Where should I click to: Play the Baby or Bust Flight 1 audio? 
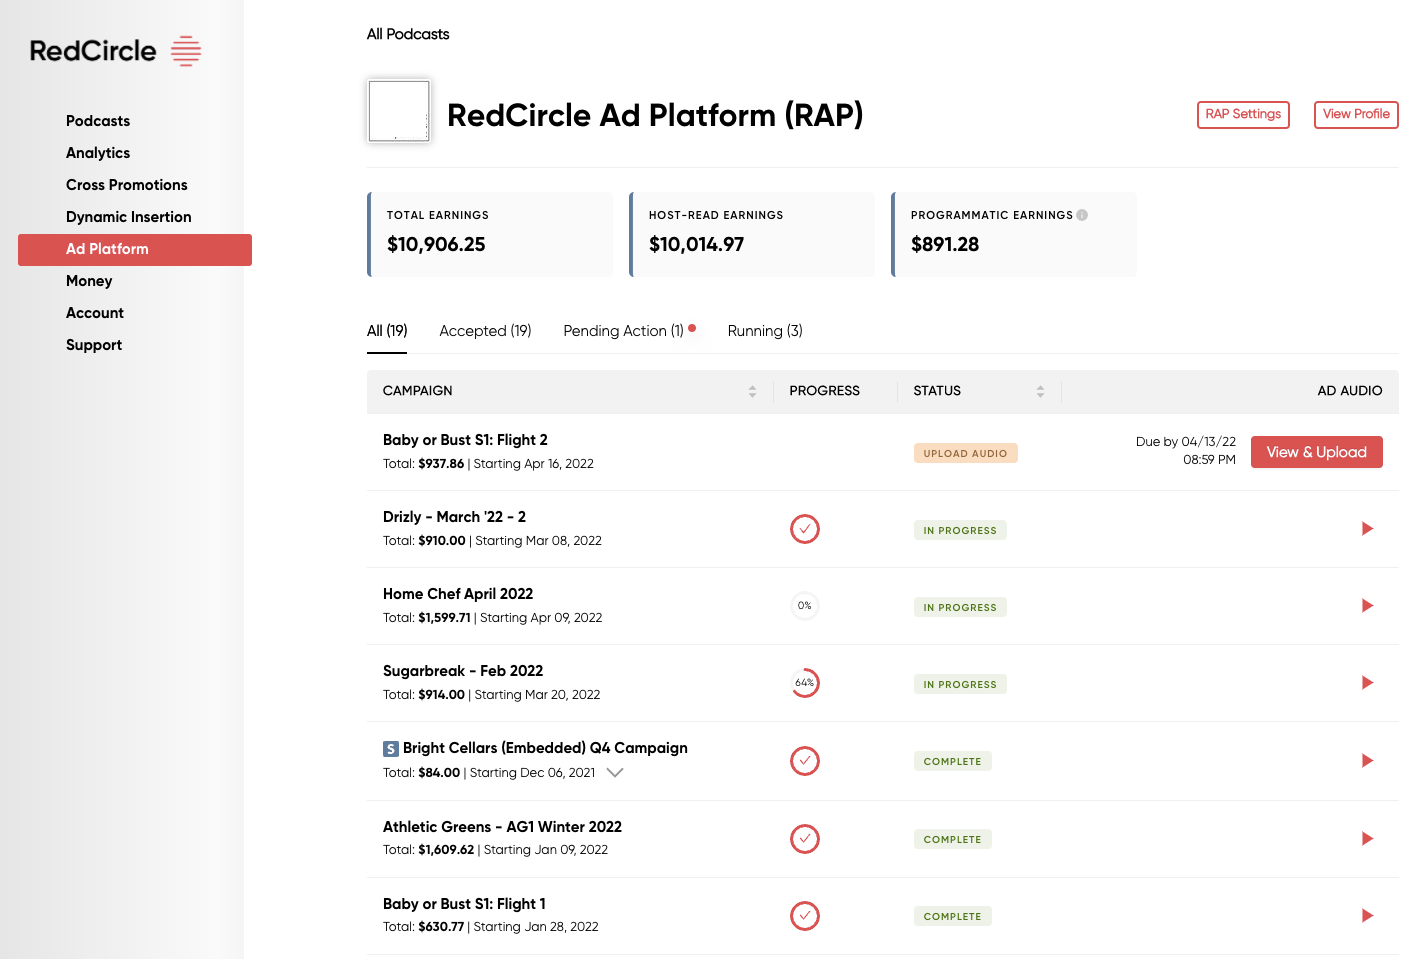pos(1367,915)
